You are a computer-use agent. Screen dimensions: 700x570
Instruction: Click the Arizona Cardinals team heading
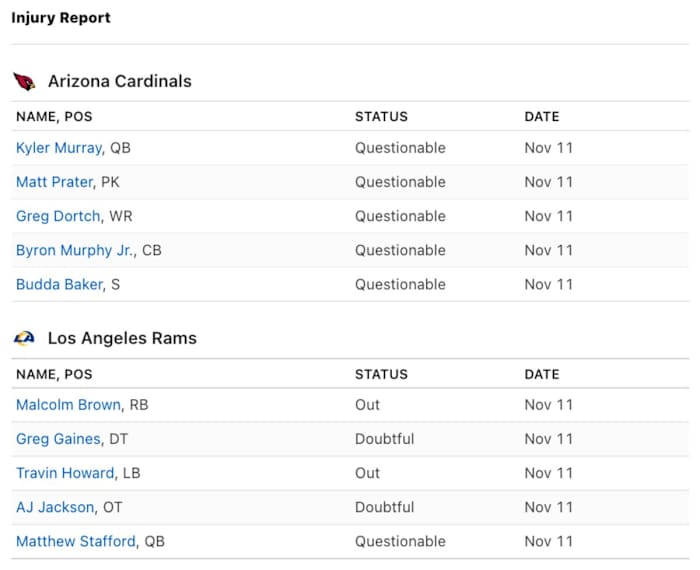coord(119,82)
